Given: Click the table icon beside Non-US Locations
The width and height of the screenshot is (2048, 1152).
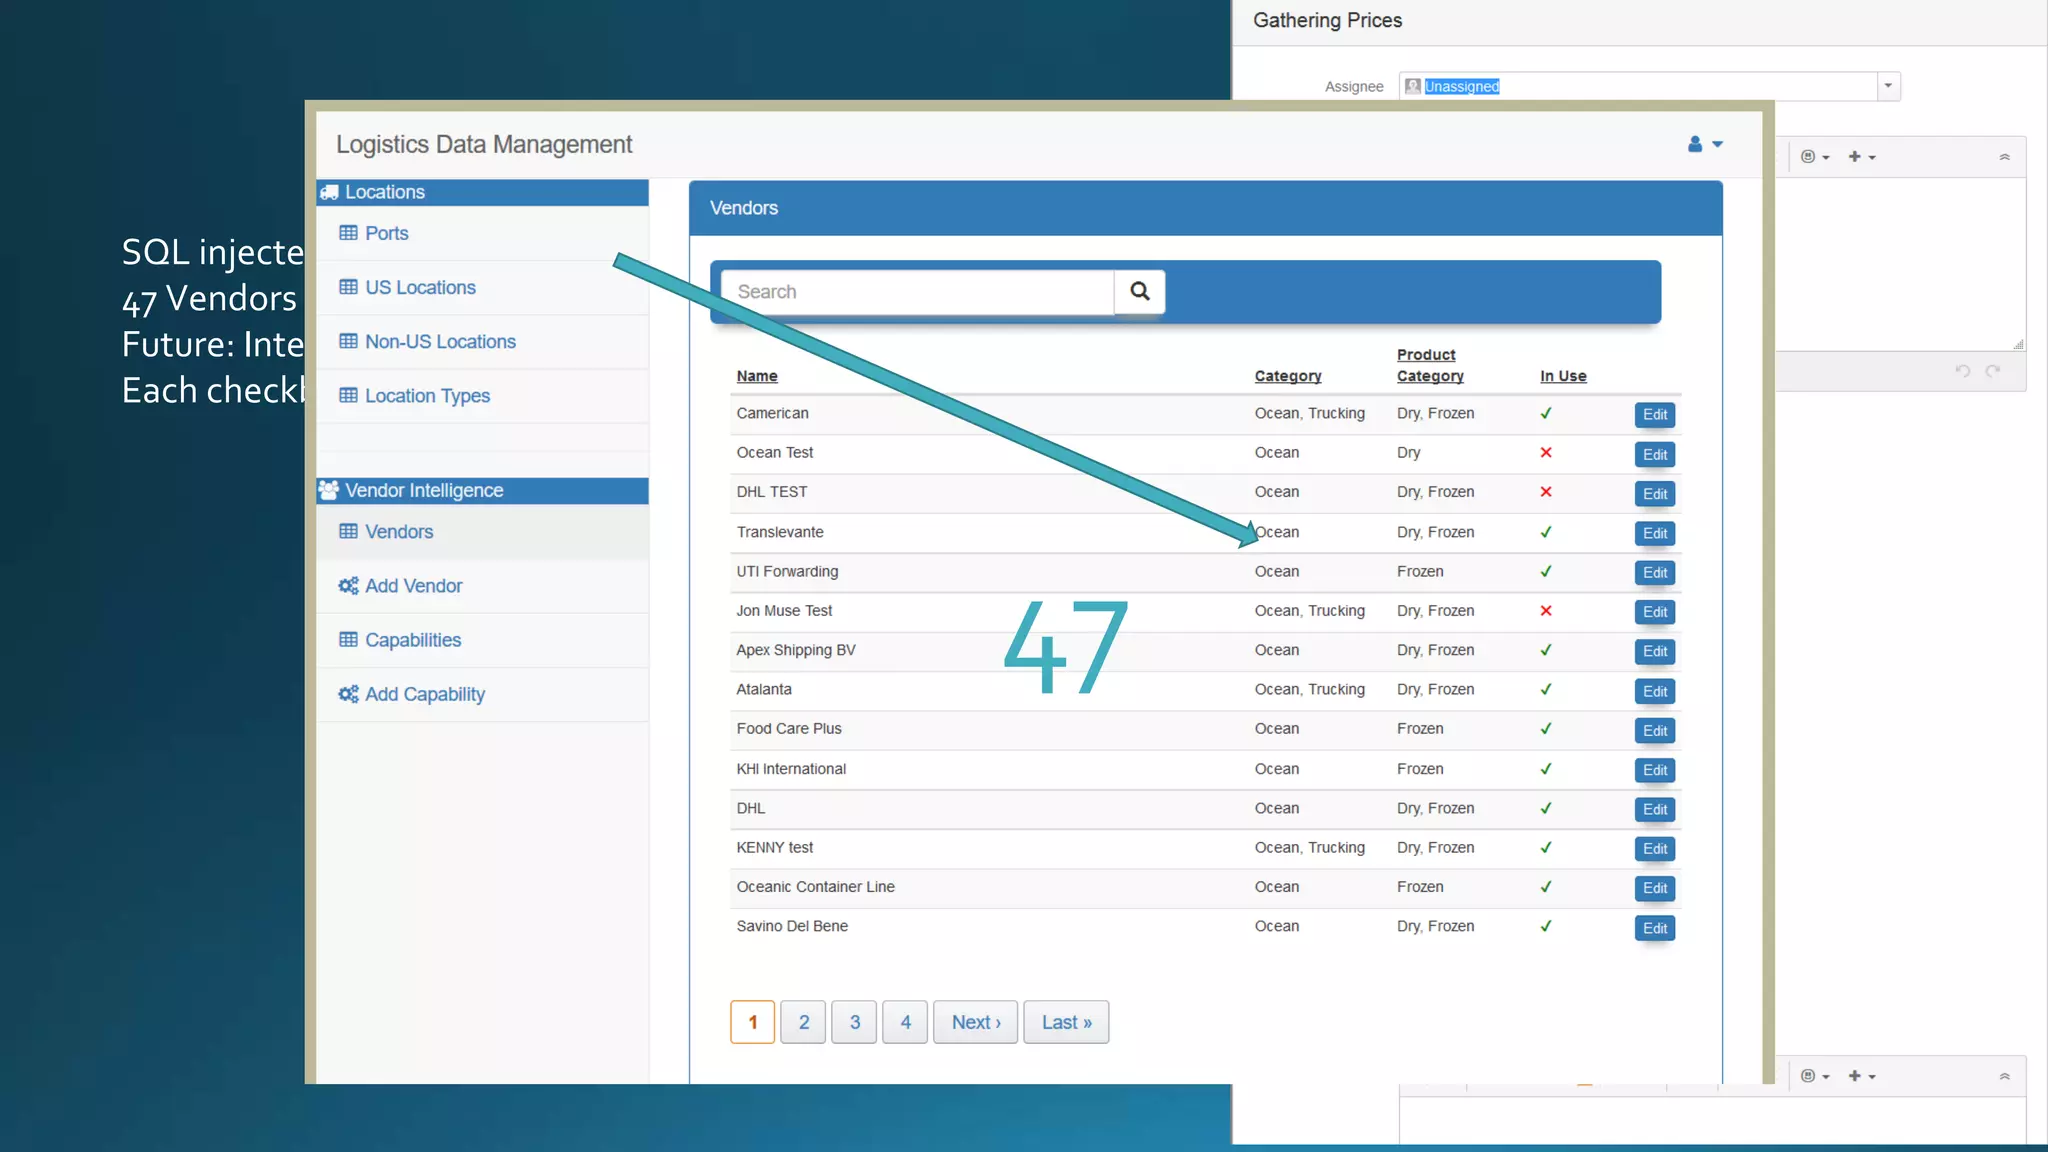Looking at the screenshot, I should [348, 341].
